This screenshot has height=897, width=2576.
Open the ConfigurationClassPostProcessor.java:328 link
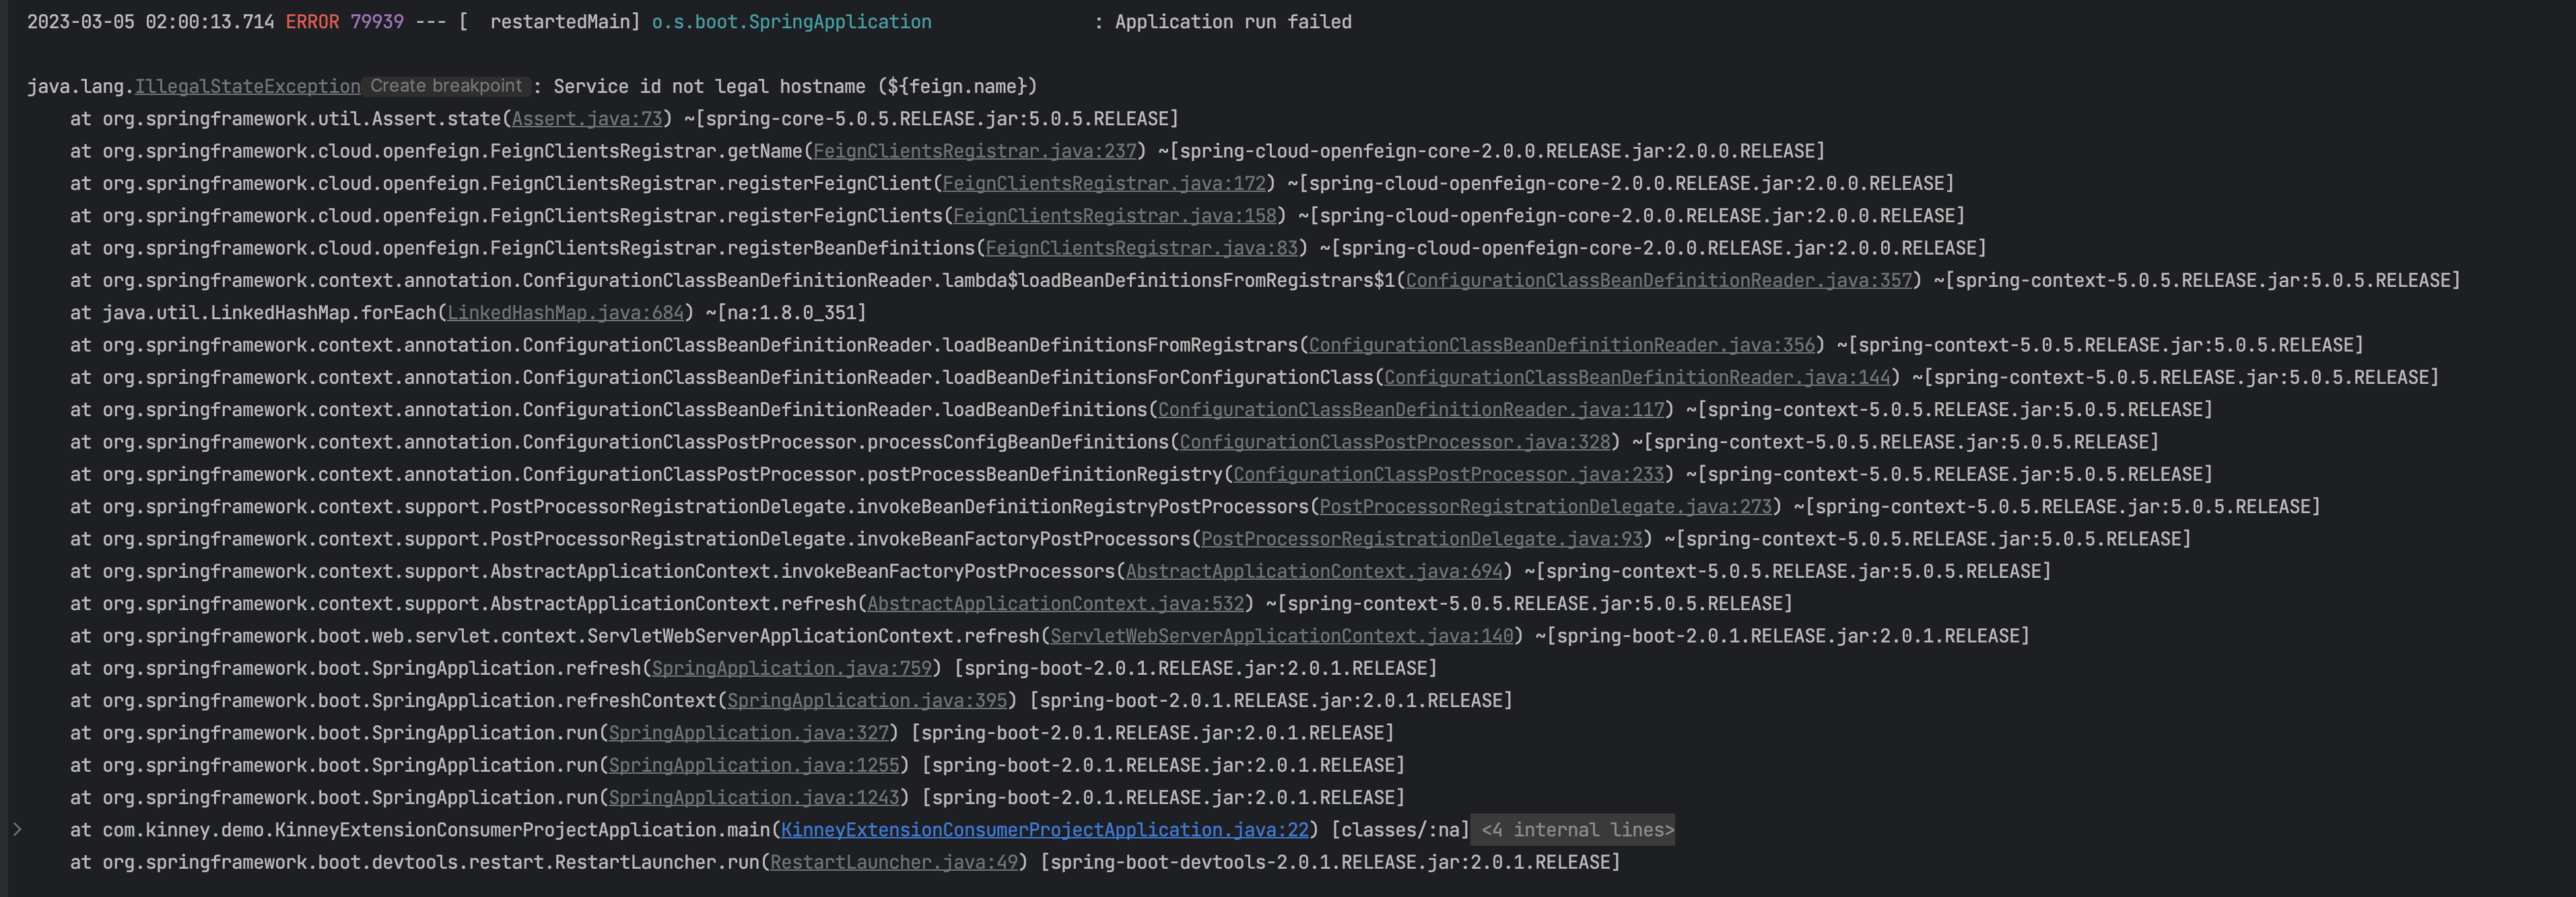pyautogui.click(x=1395, y=442)
